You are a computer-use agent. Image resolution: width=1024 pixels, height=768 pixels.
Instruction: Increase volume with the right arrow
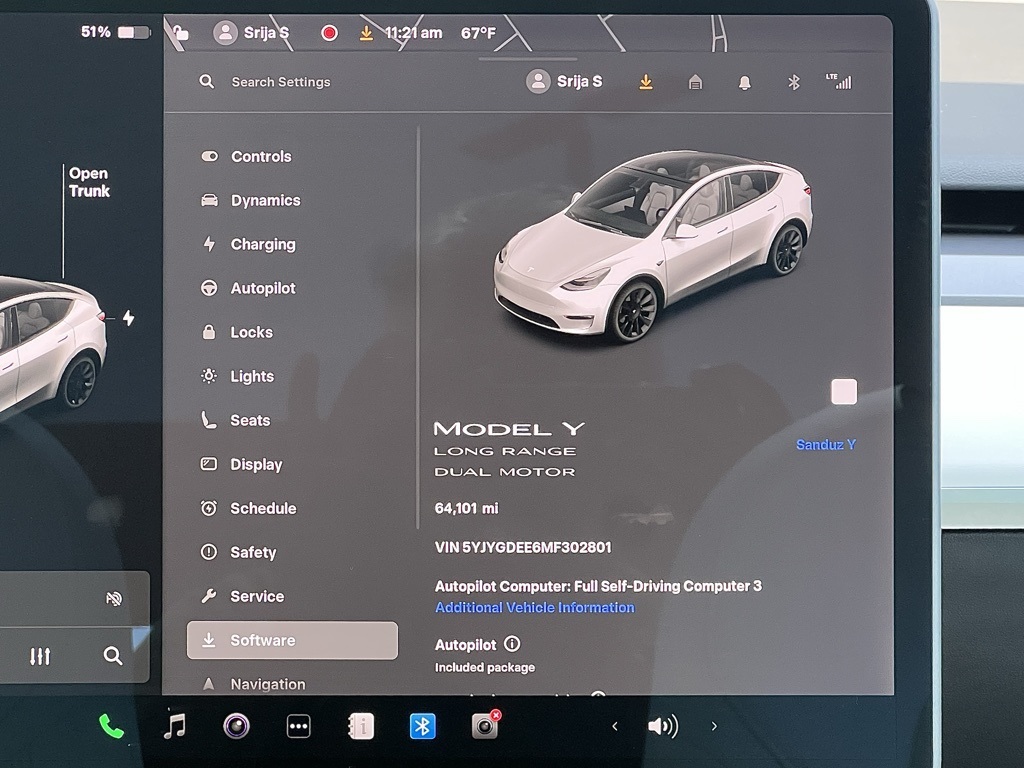pyautogui.click(x=714, y=726)
